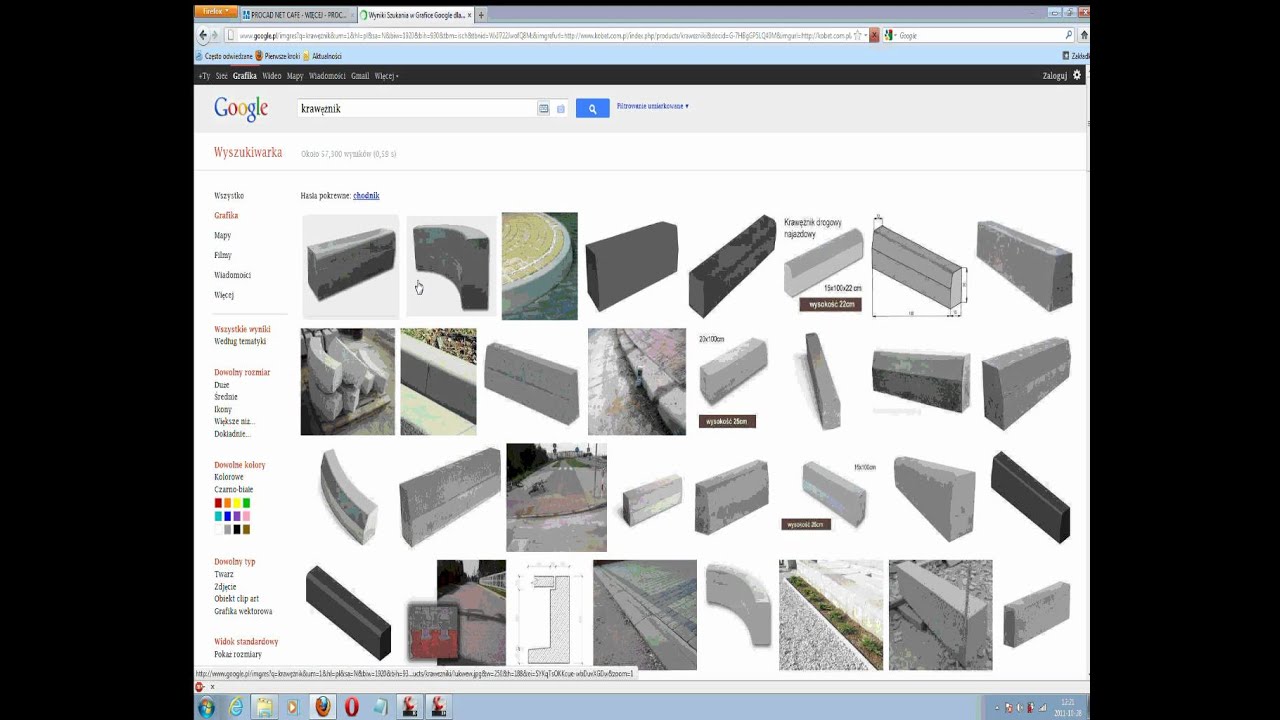Click the Google logo

pyautogui.click(x=241, y=108)
